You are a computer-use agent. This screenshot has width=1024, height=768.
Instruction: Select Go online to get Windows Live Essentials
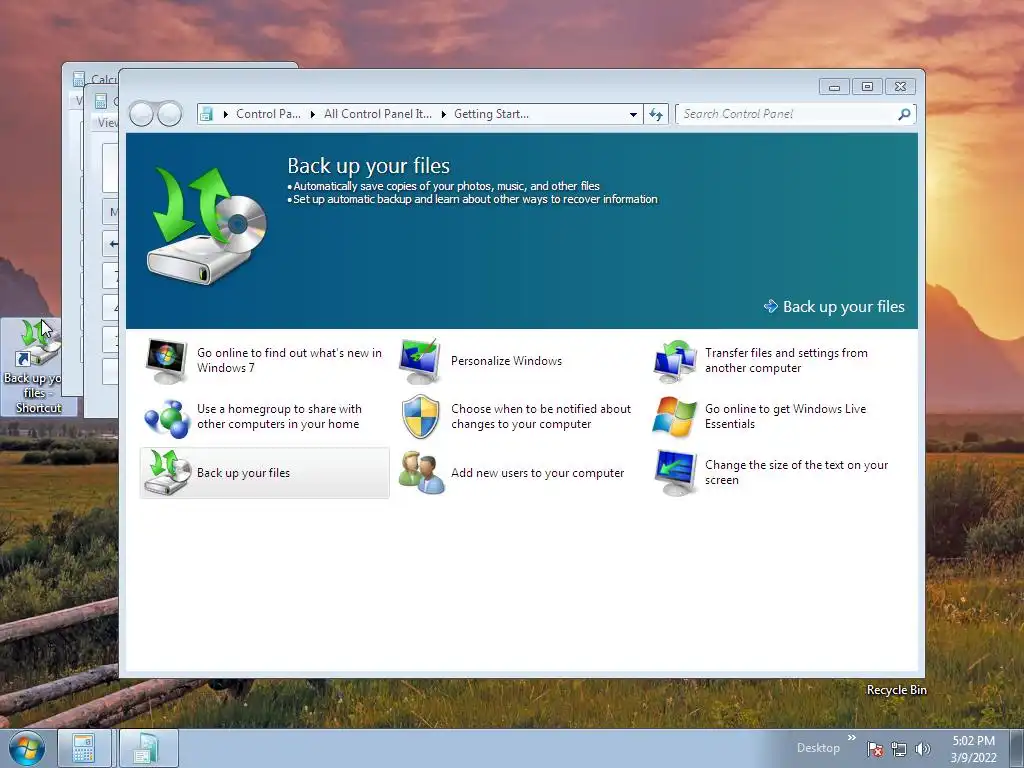[x=786, y=416]
